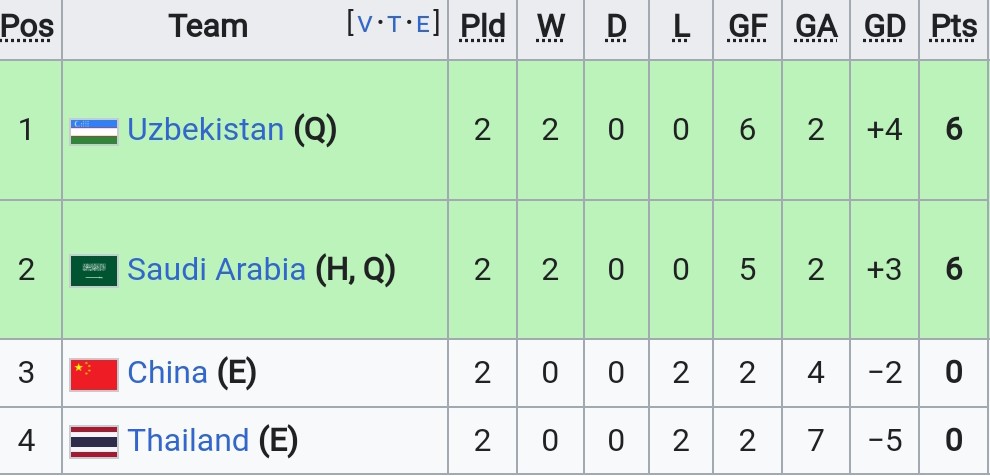Click the Thailand flag icon
This screenshot has height=476, width=990.
[x=93, y=441]
